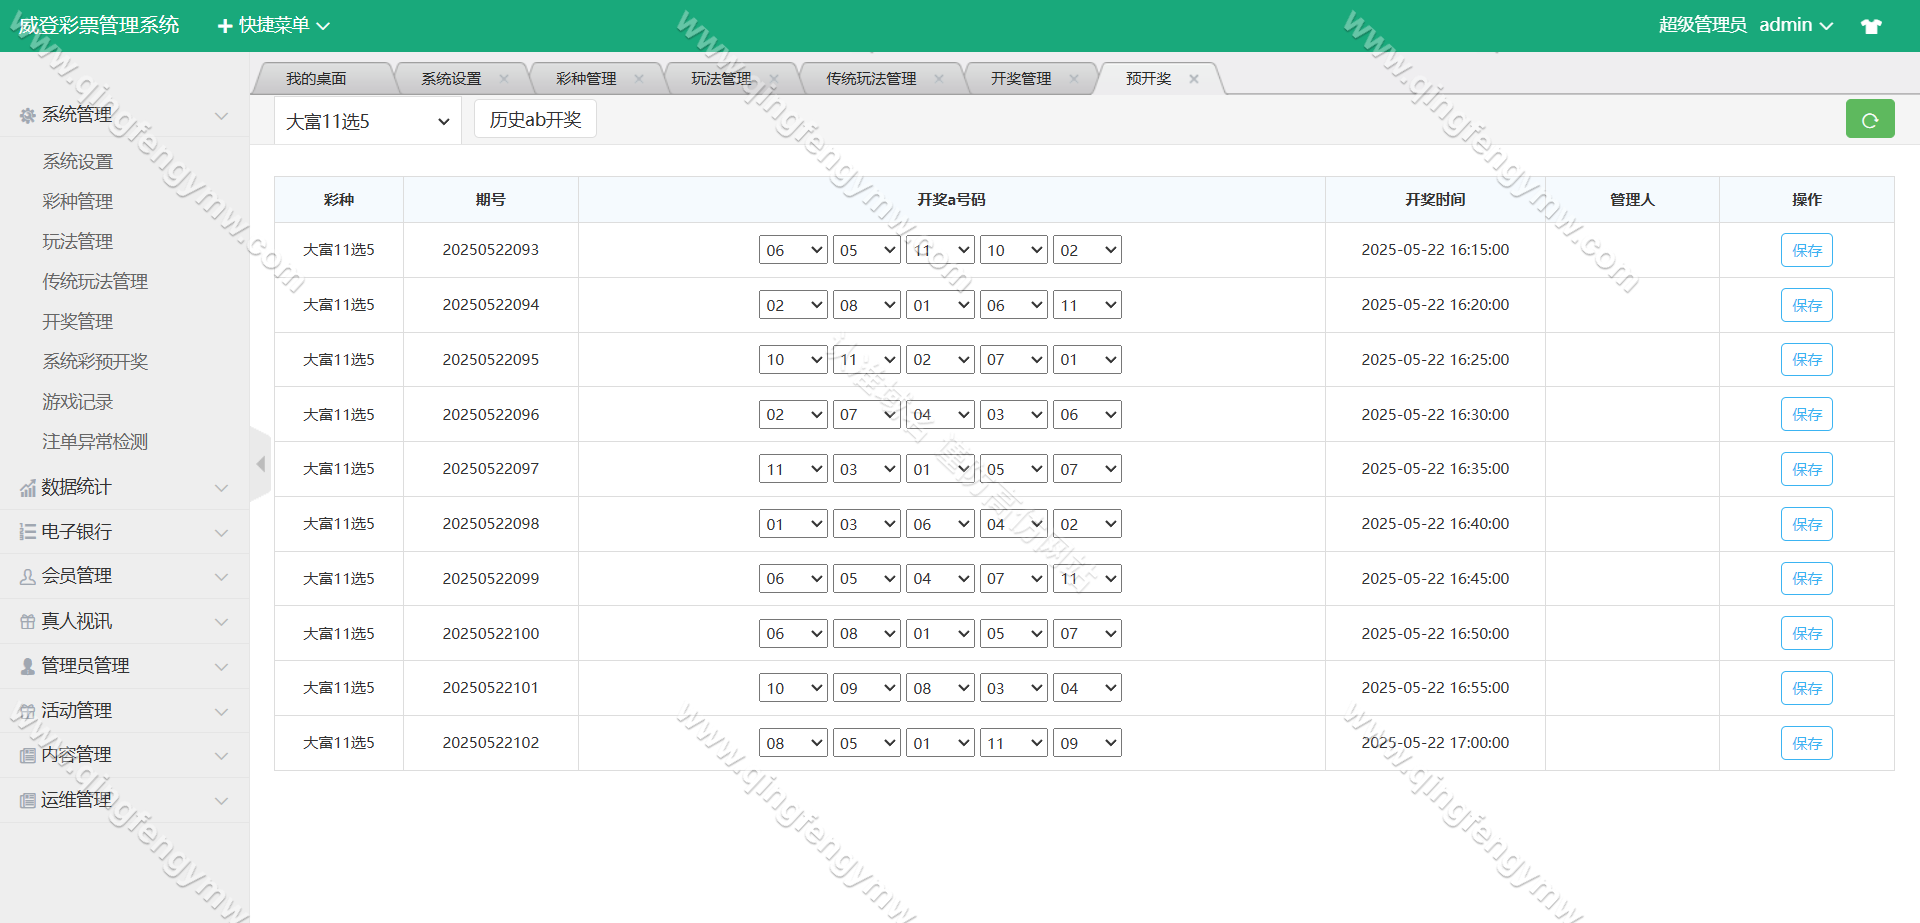Image resolution: width=1920 pixels, height=923 pixels.
Task: Click the user icon beside 会员管理
Action: click(28, 577)
